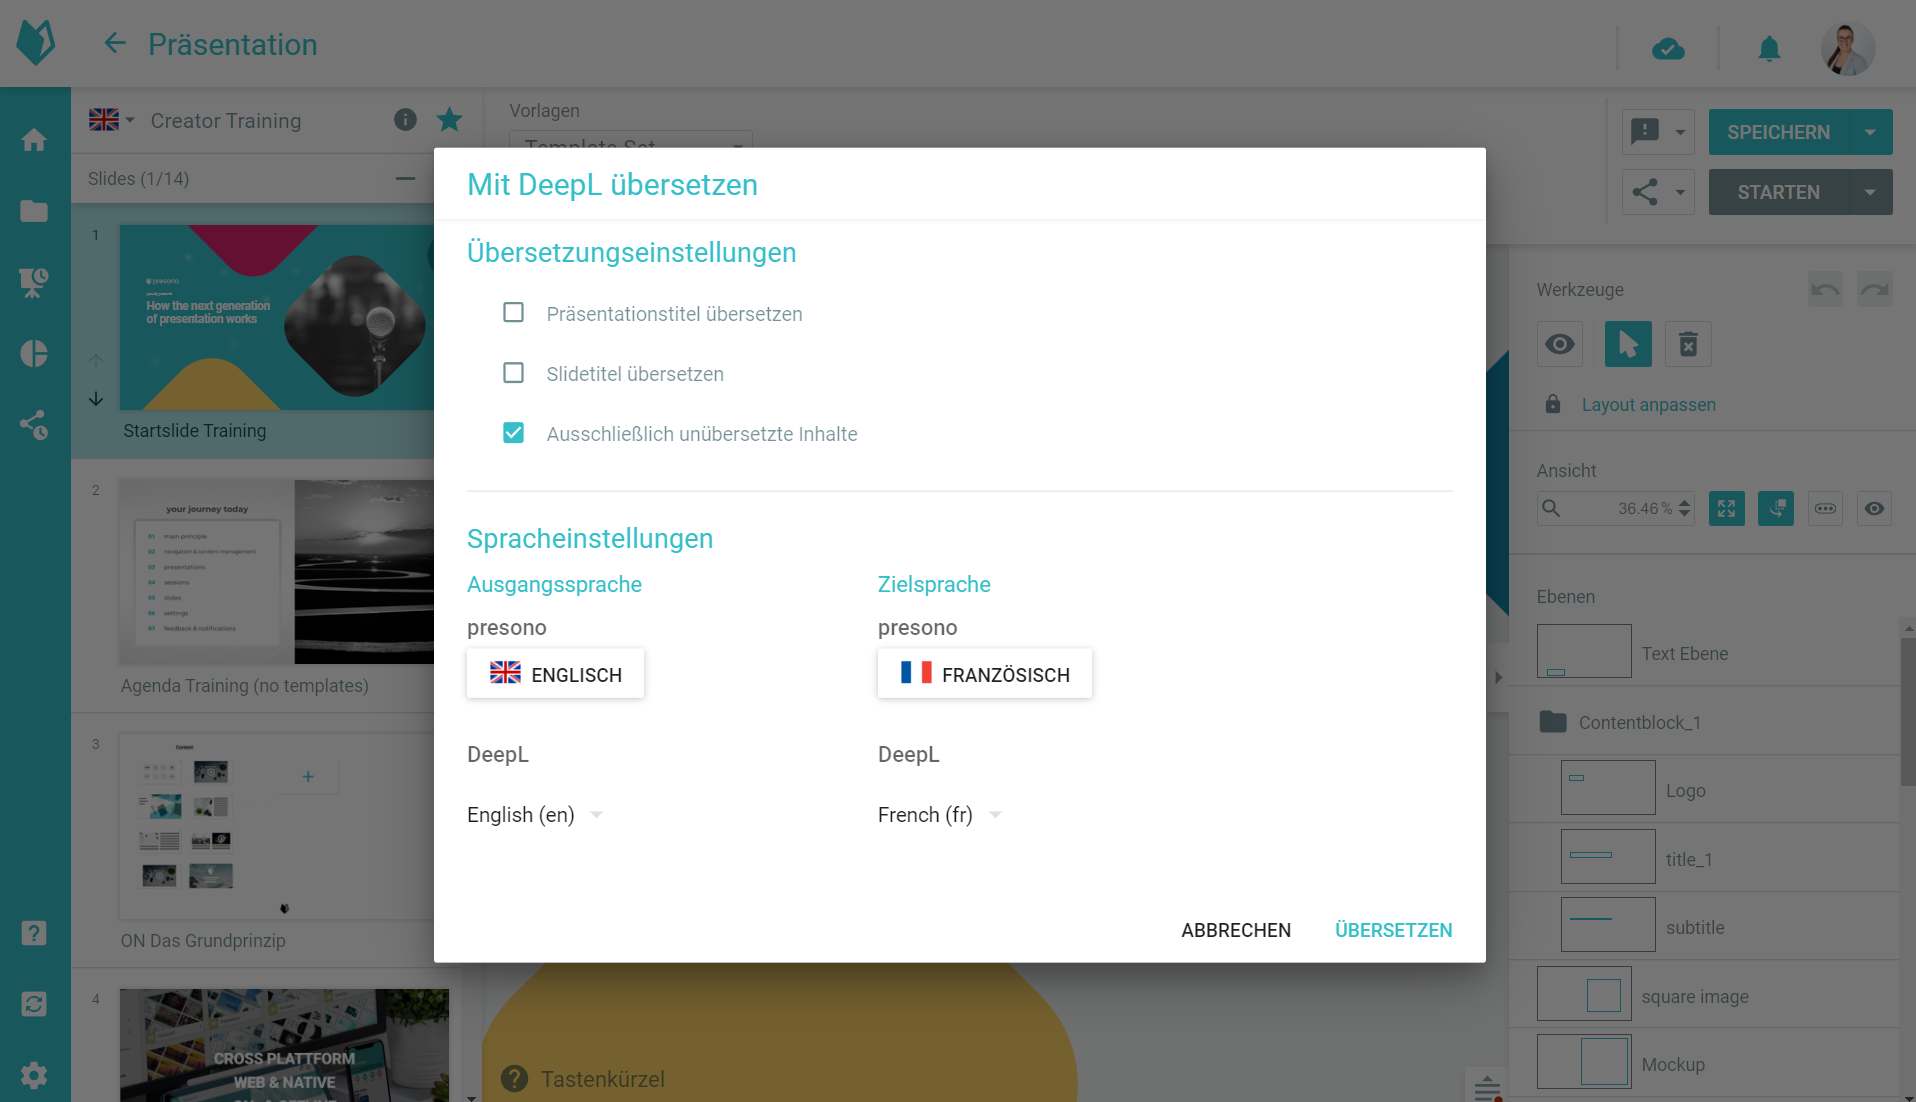
Task: Open the Home icon in the sidebar
Action: pyautogui.click(x=34, y=140)
